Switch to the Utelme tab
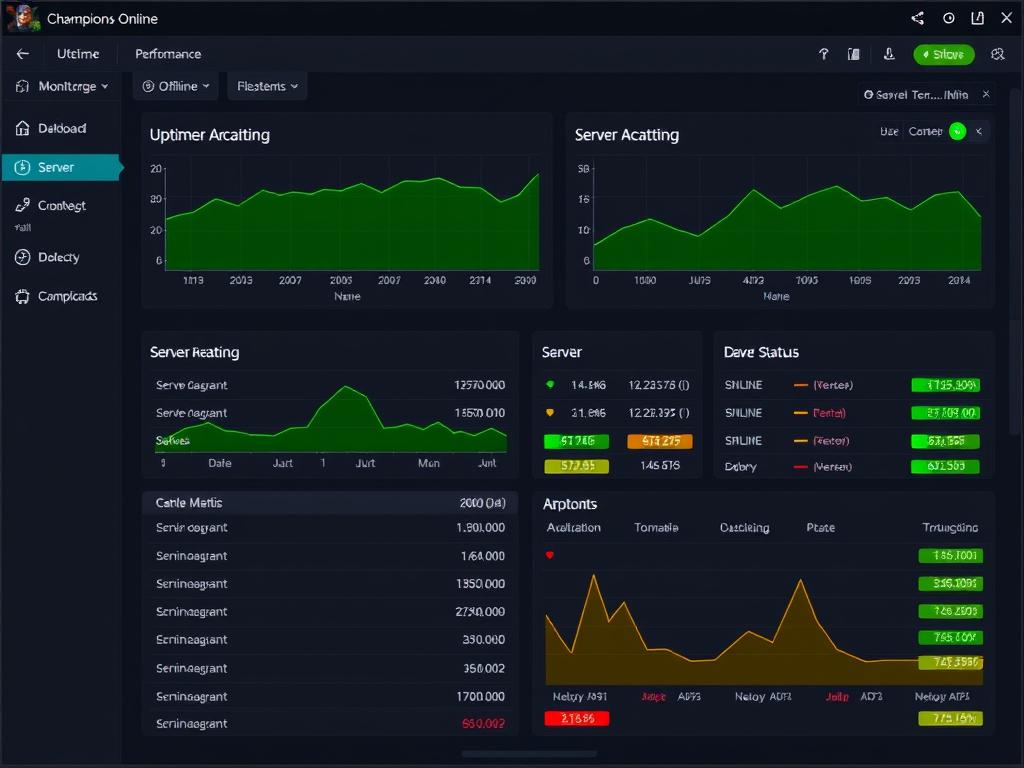1024x768 pixels. 78,54
